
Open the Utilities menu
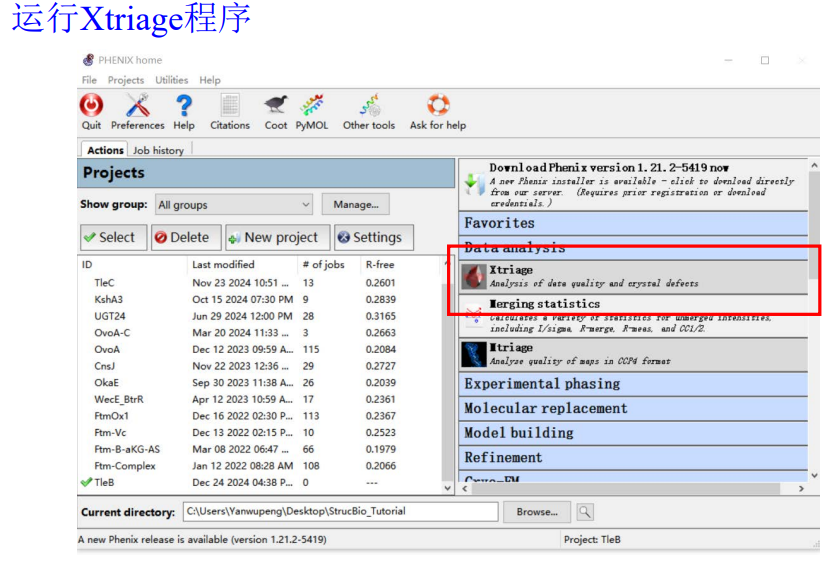tap(172, 80)
